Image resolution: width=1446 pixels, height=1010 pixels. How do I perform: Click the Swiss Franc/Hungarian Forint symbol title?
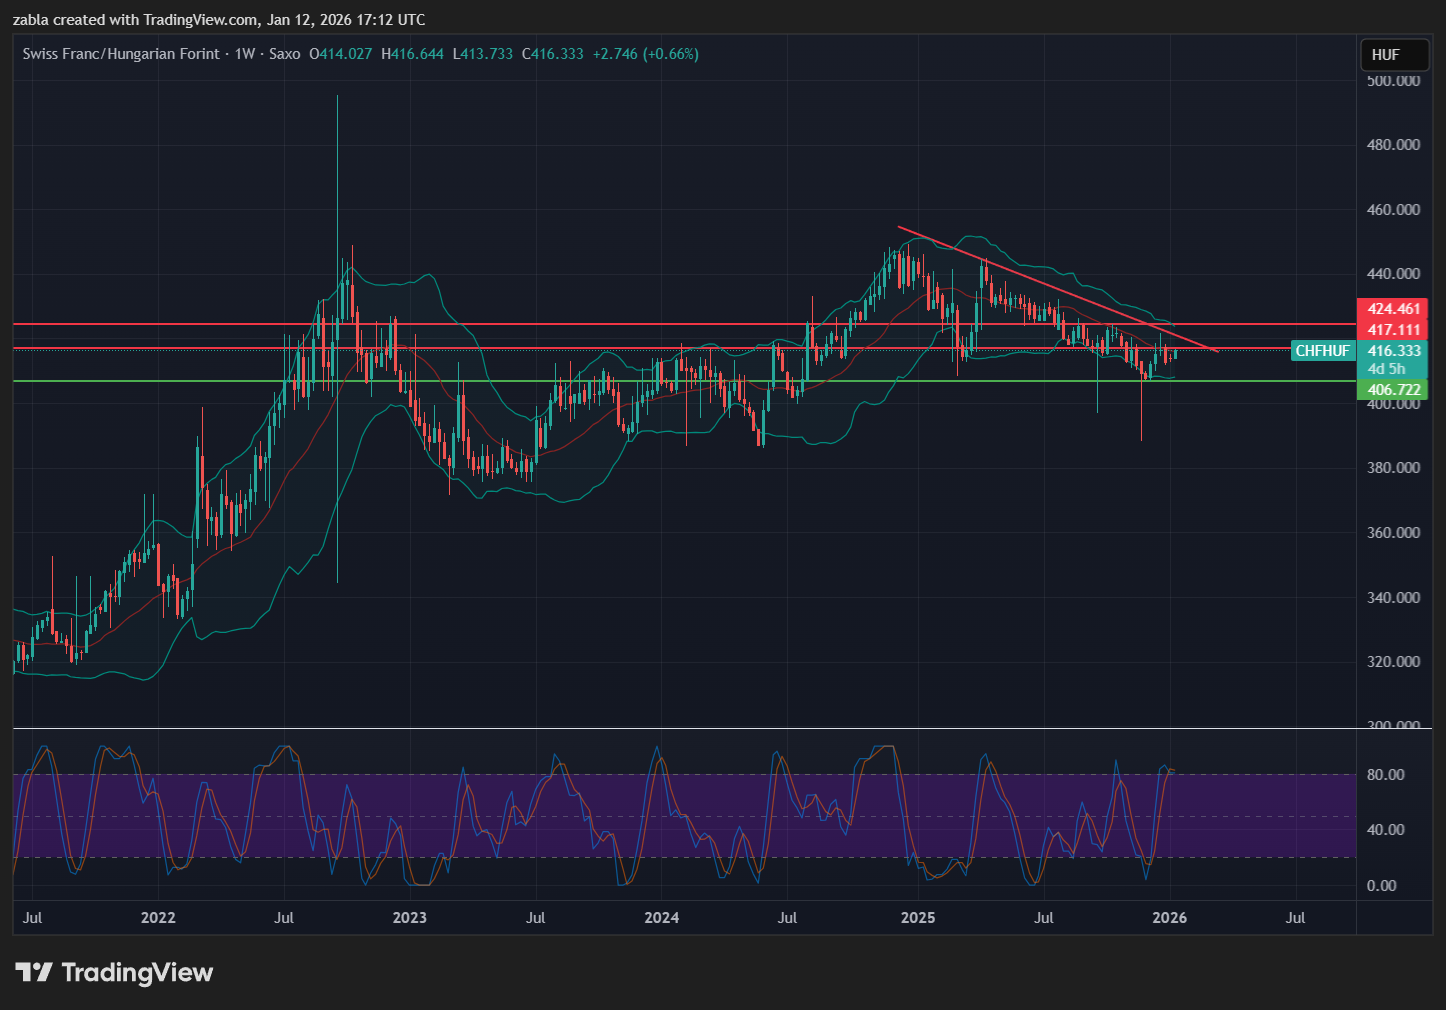pos(121,54)
